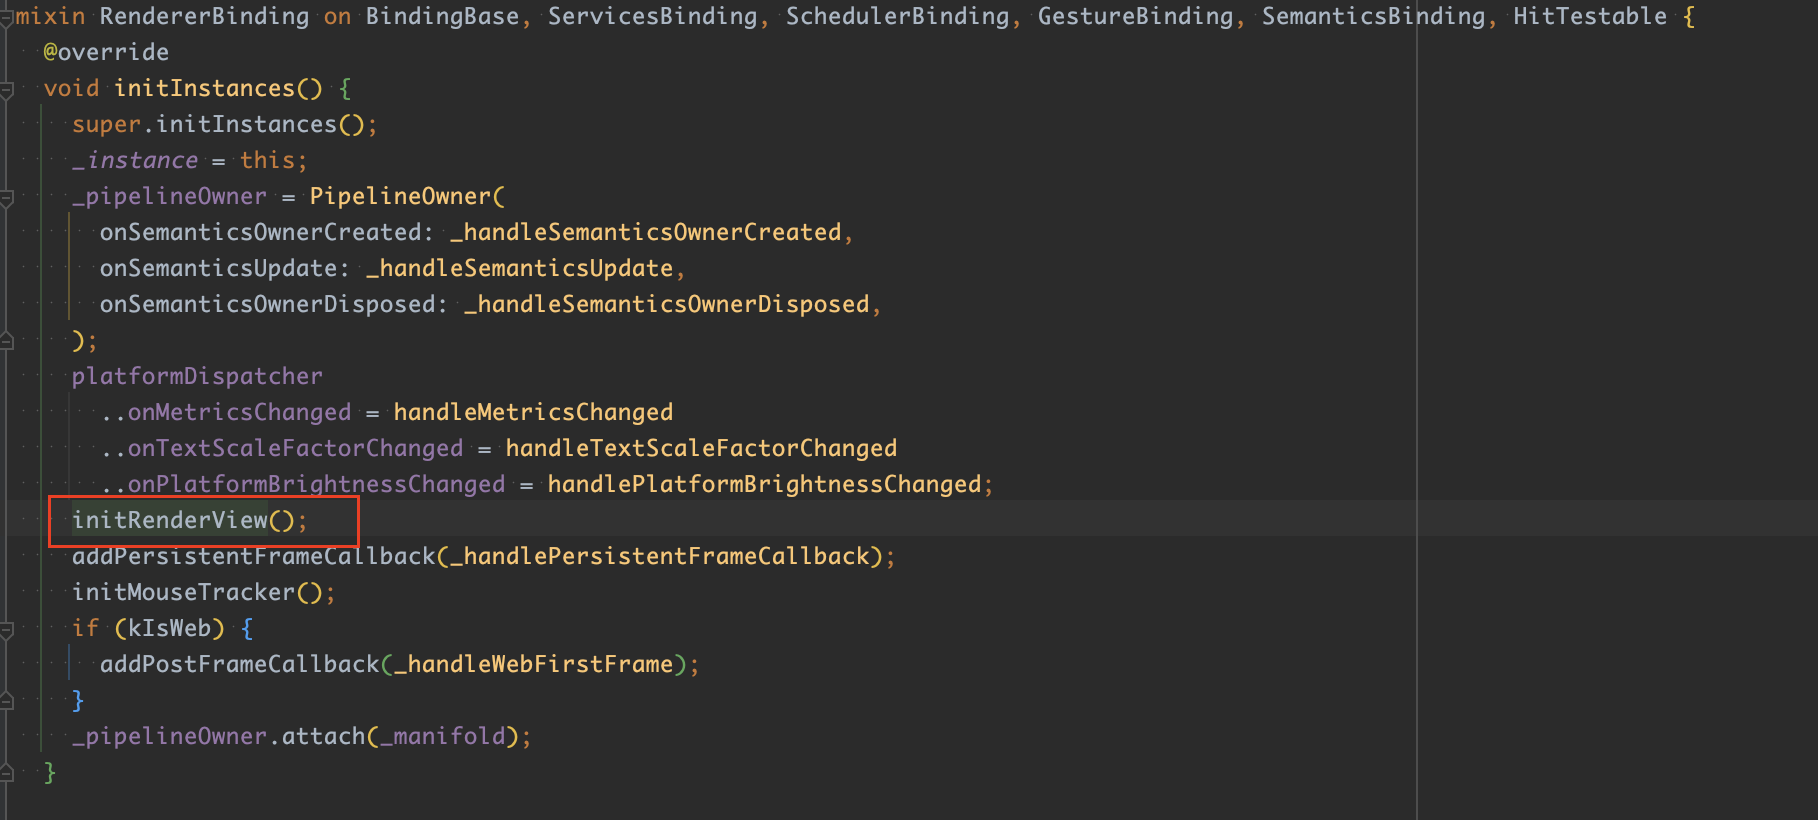Click BindingBase in the on clause
The height and width of the screenshot is (820, 1818).
click(442, 16)
